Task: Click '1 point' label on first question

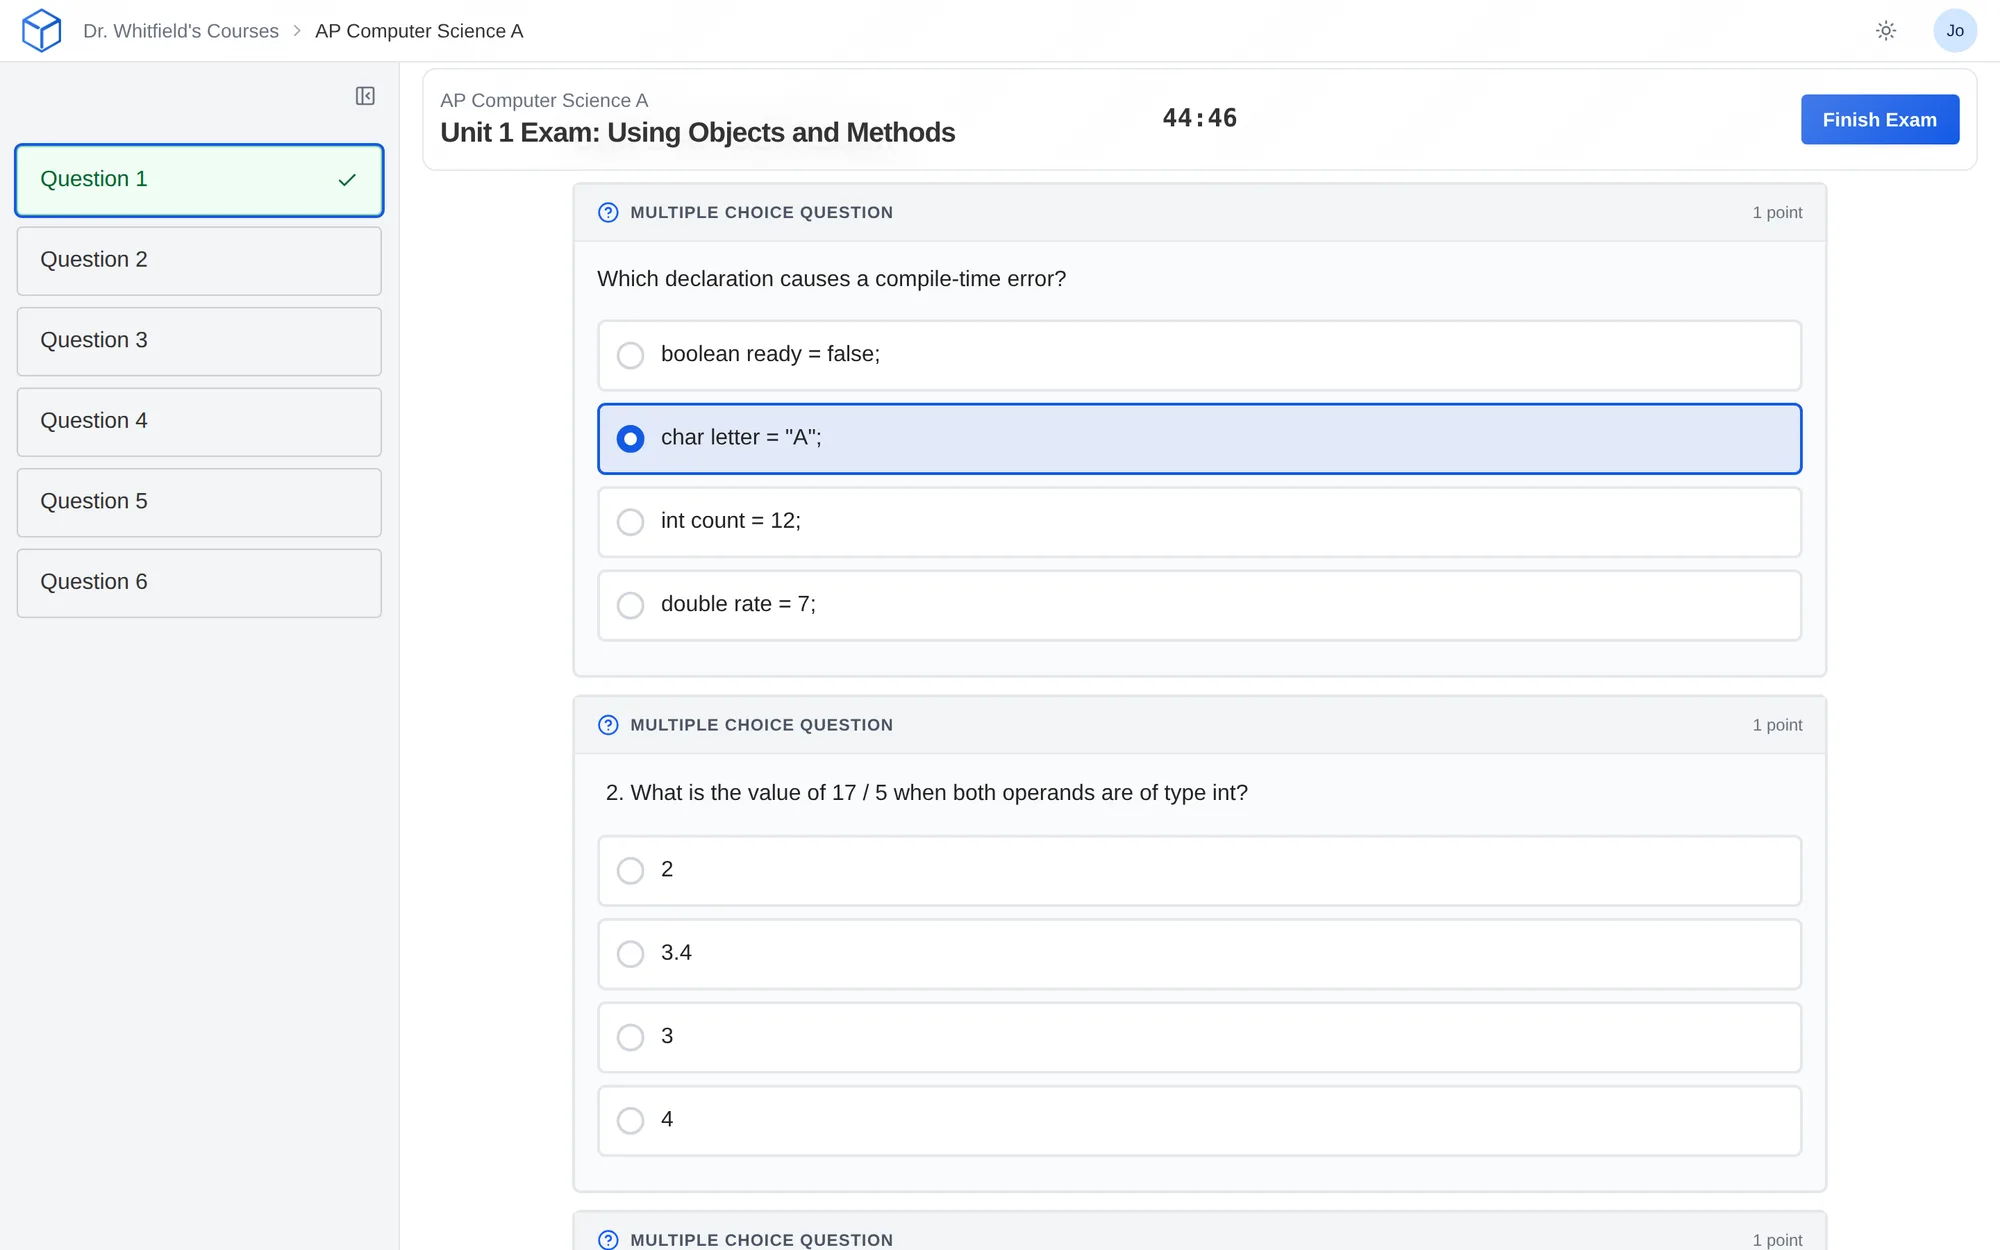Action: pos(1777,212)
